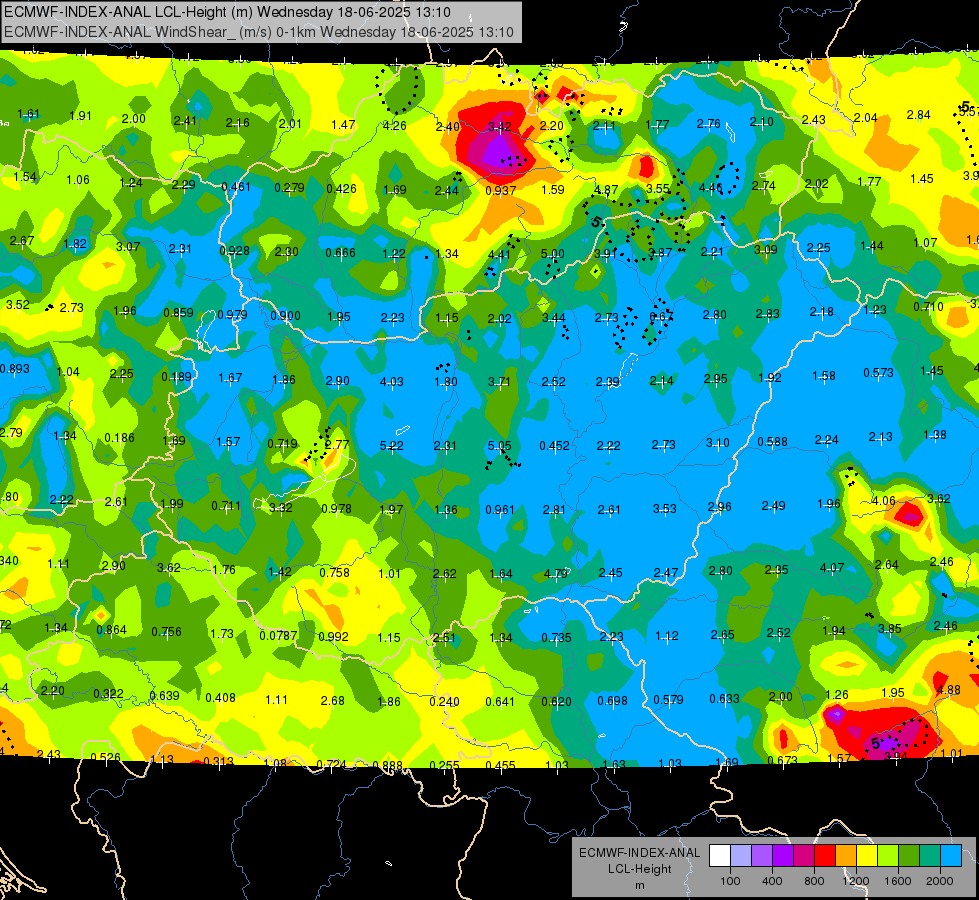Click wind shear value 5.22
The image size is (979, 900).
391,446
